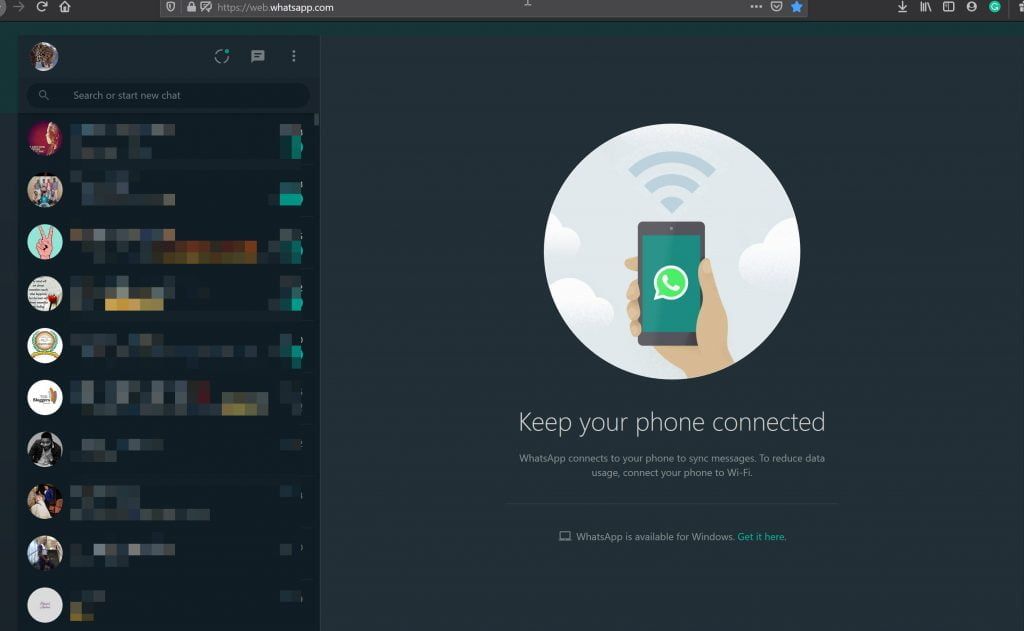Click the 'Get it here' link
This screenshot has height=631, width=1024.
coord(761,537)
